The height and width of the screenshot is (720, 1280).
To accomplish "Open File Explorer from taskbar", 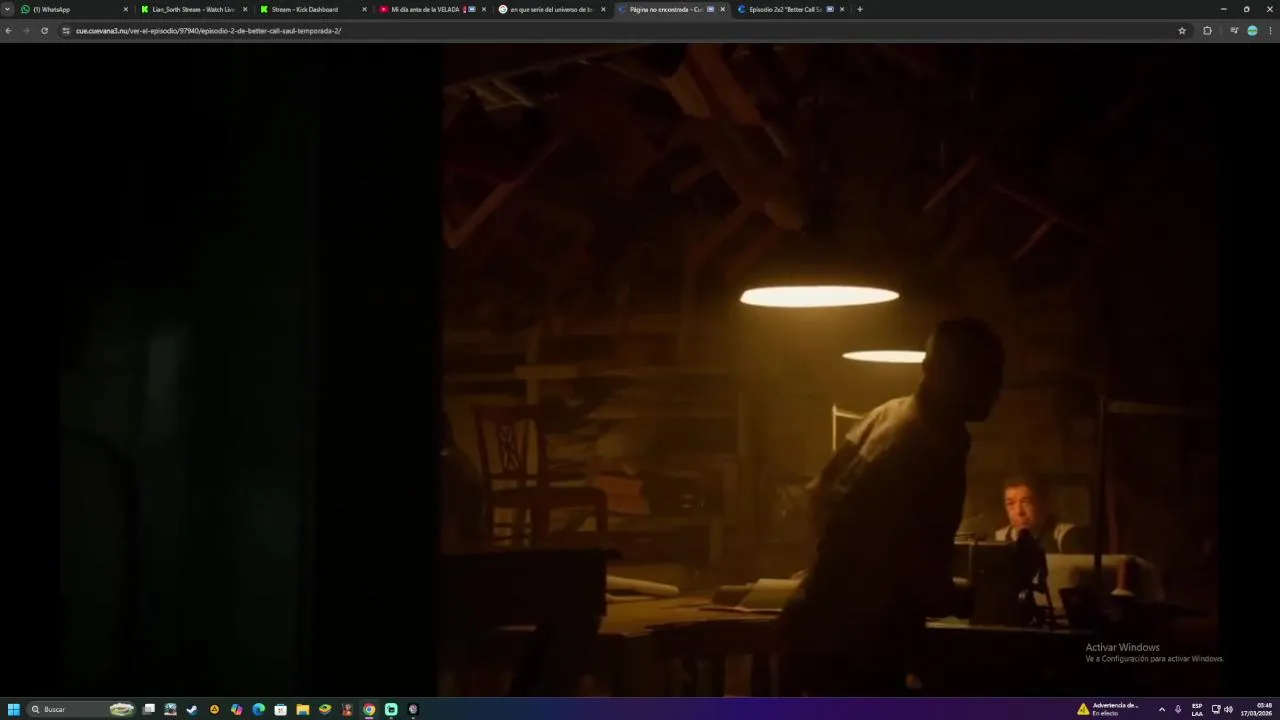I will coord(302,709).
